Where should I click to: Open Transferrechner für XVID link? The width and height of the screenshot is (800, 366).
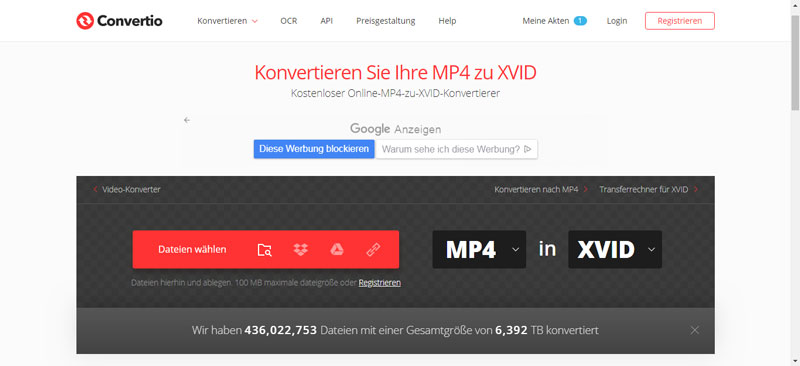point(648,189)
